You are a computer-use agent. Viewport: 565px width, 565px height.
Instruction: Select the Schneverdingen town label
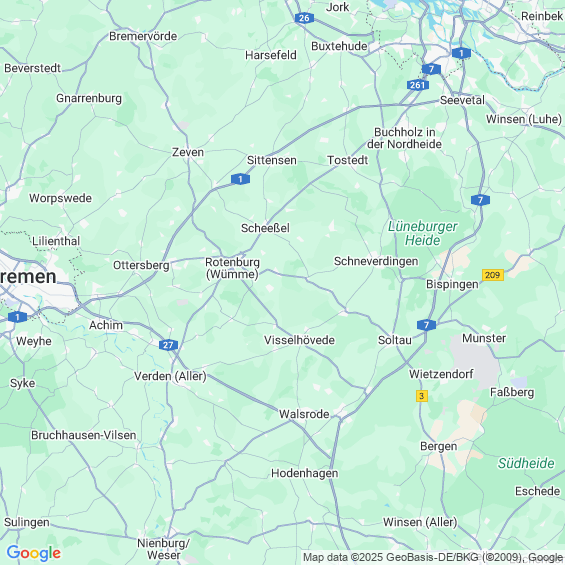(x=376, y=262)
